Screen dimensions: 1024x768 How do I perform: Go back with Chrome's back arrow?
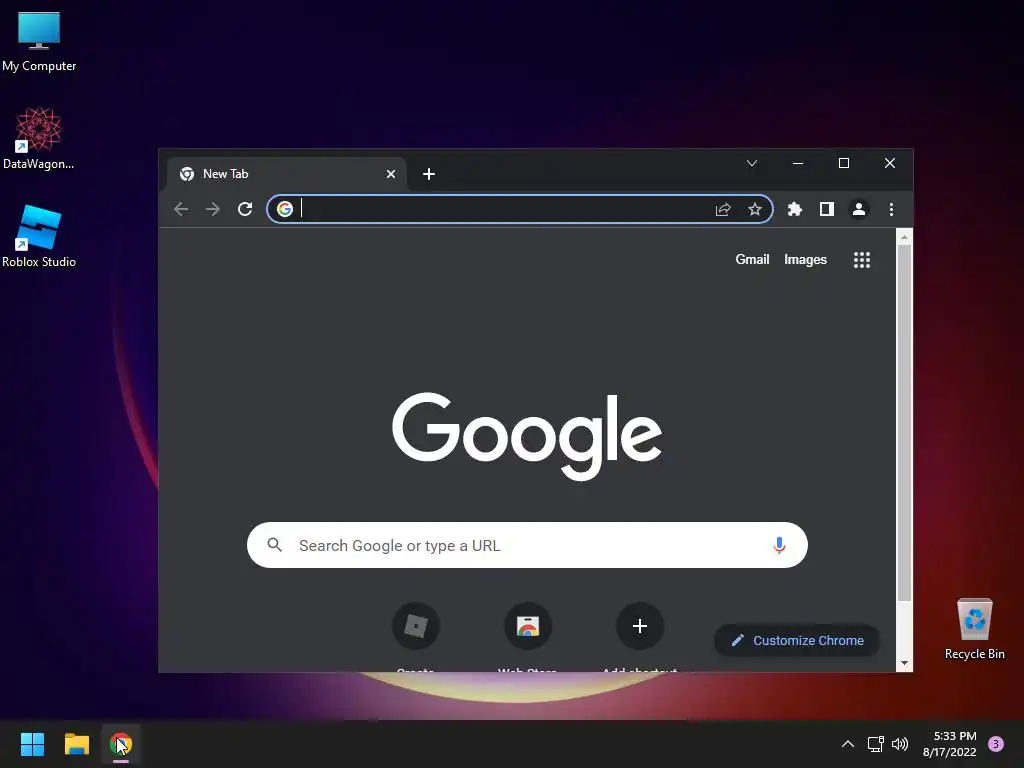pos(181,209)
